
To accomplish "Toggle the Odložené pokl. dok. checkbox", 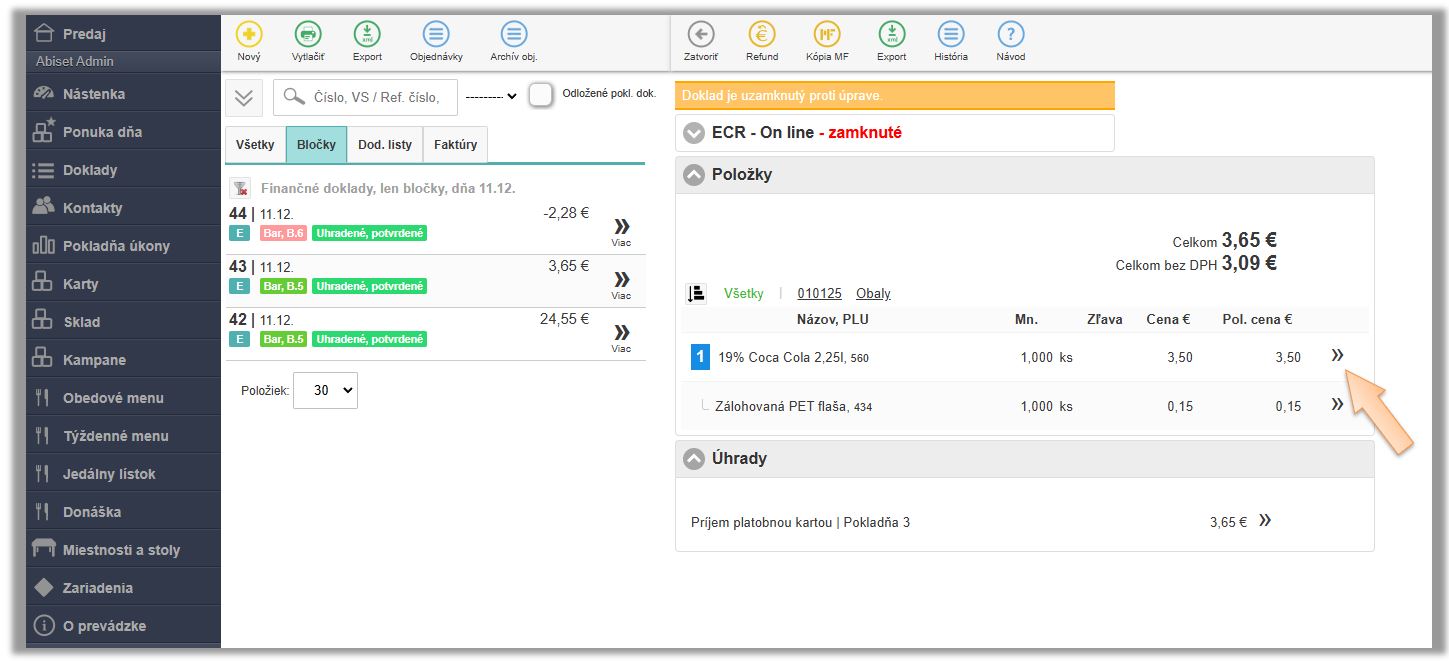I will (541, 95).
